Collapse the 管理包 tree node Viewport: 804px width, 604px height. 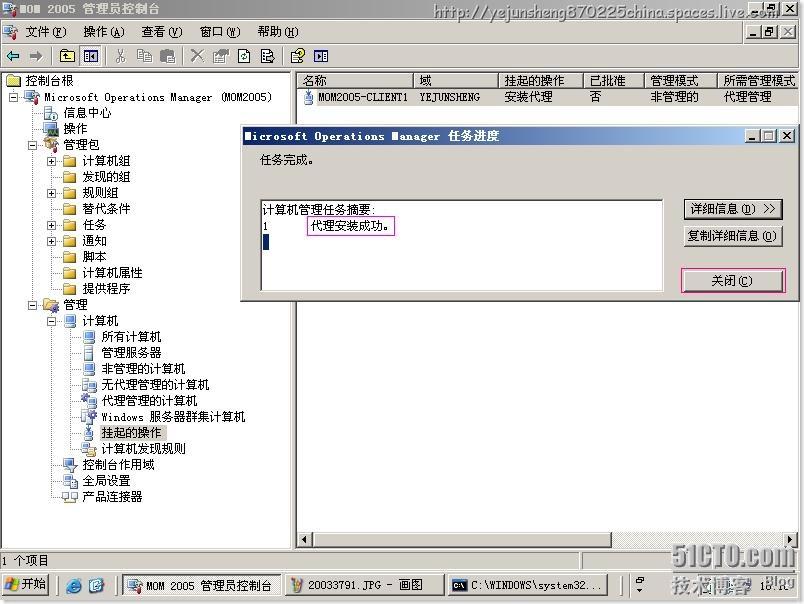[x=32, y=145]
